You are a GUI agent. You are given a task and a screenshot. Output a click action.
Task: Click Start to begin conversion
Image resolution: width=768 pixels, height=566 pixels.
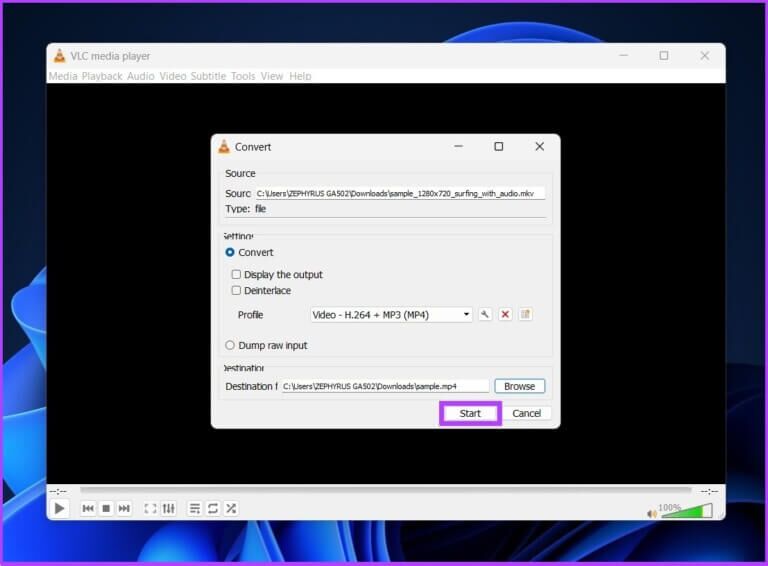(x=470, y=413)
